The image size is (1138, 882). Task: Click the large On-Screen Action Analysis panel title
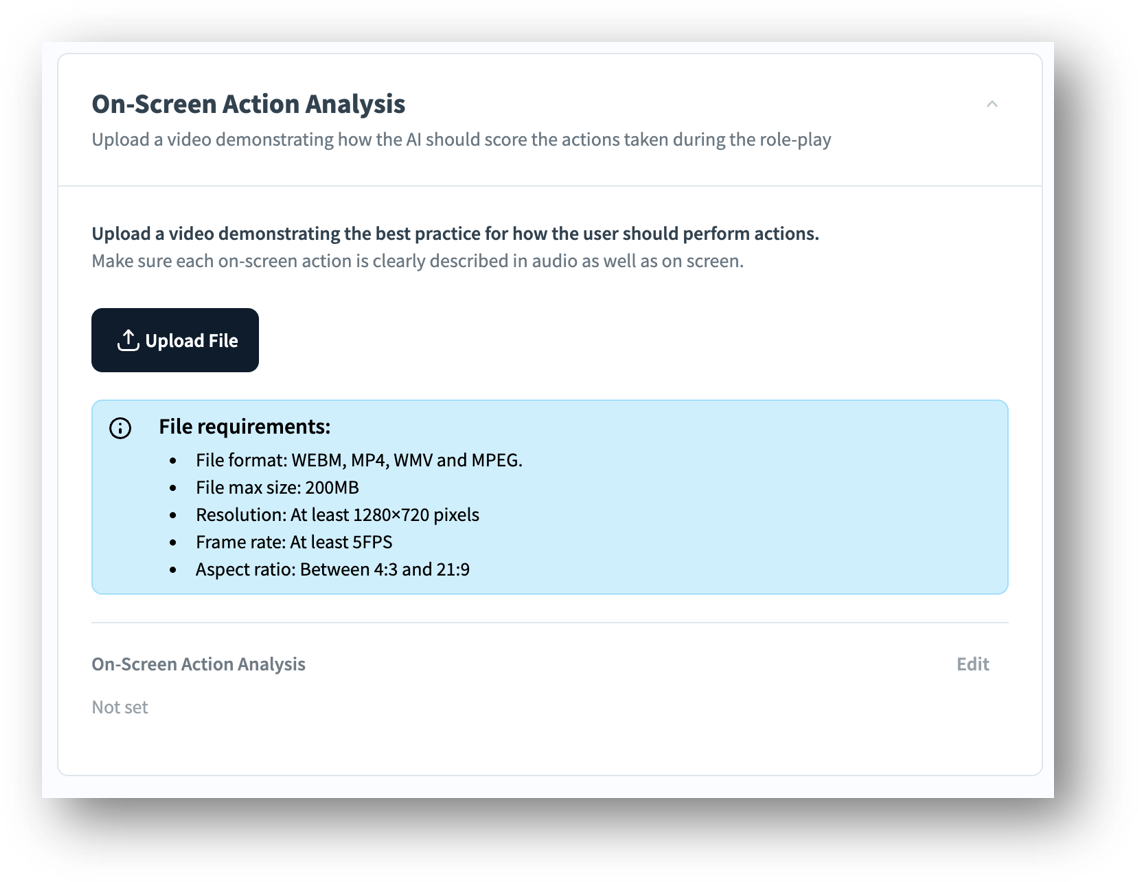click(x=248, y=104)
